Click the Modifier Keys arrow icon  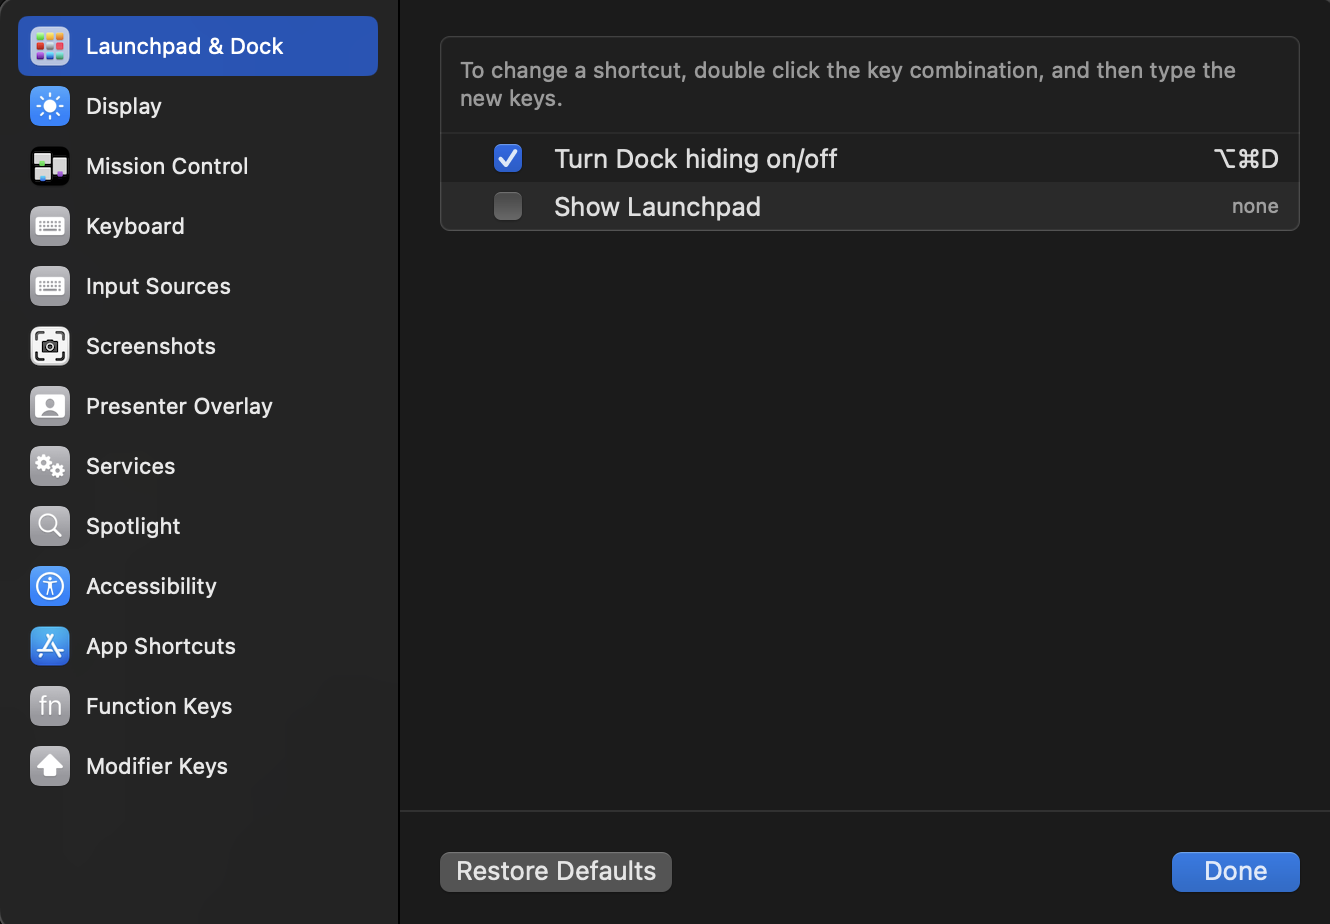(x=50, y=766)
